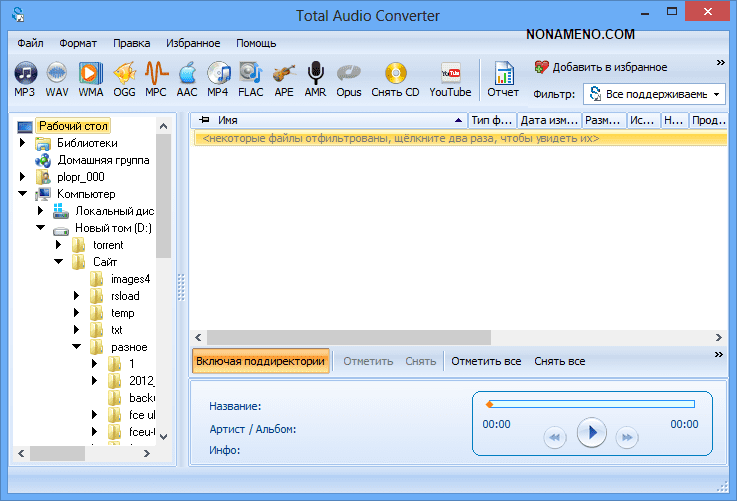737x501 pixels.
Task: Click the audio playback position slider
Action: [590, 404]
